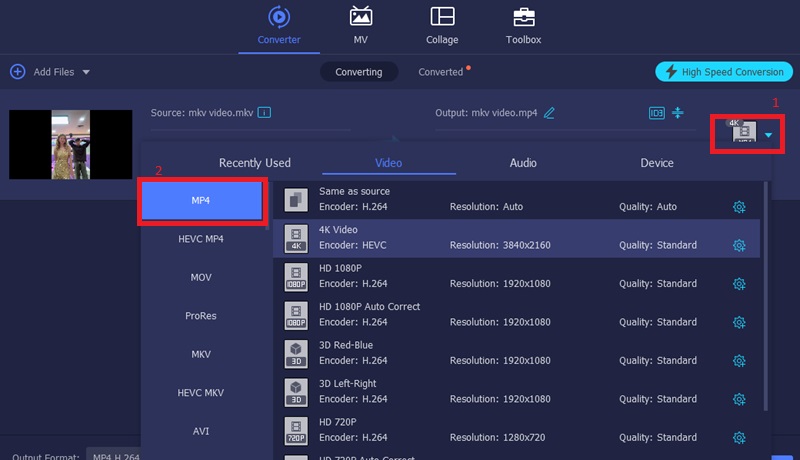
Task: Choose the HD 1080P preset
Action: [x=516, y=276]
